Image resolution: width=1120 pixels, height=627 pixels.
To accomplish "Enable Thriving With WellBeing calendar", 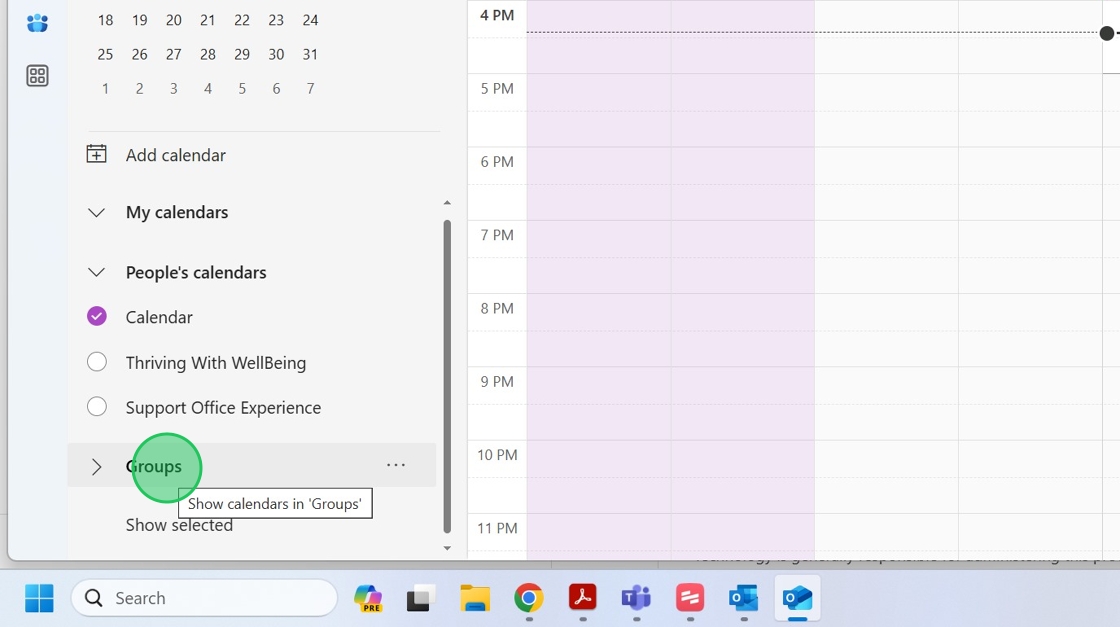I will [x=97, y=362].
